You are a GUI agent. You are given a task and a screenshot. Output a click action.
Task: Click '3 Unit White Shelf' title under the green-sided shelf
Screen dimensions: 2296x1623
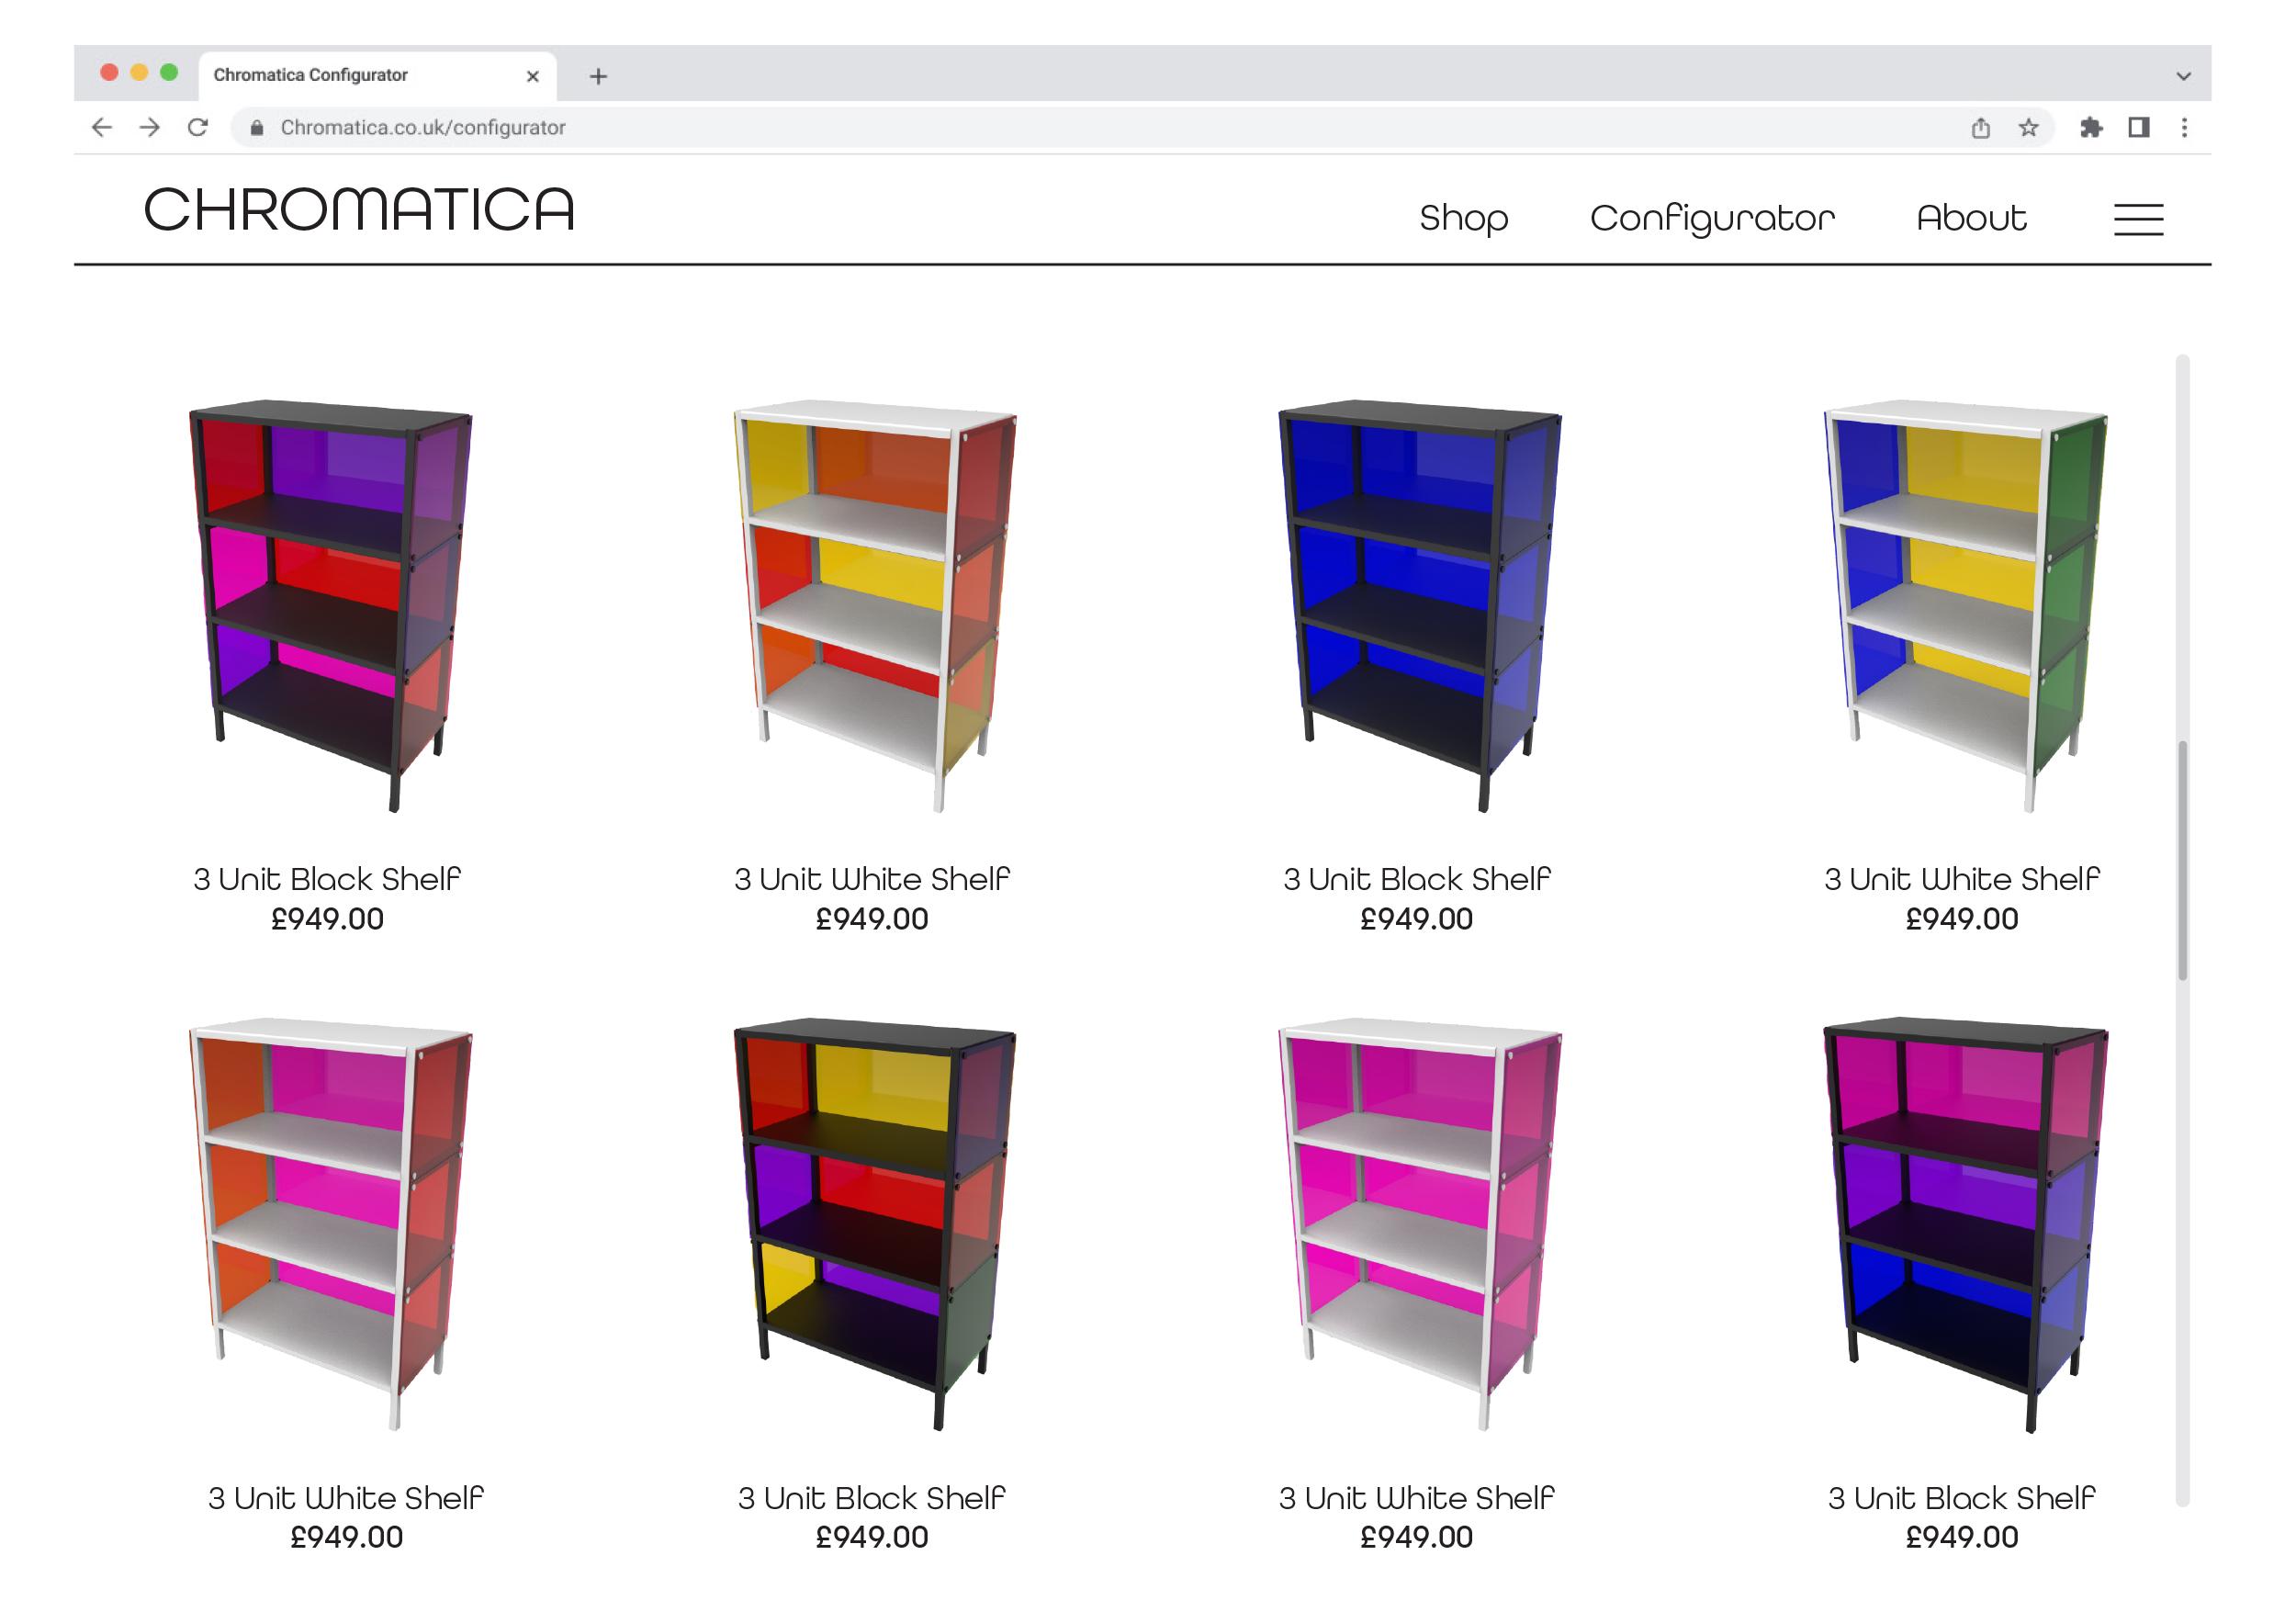pyautogui.click(x=1962, y=879)
